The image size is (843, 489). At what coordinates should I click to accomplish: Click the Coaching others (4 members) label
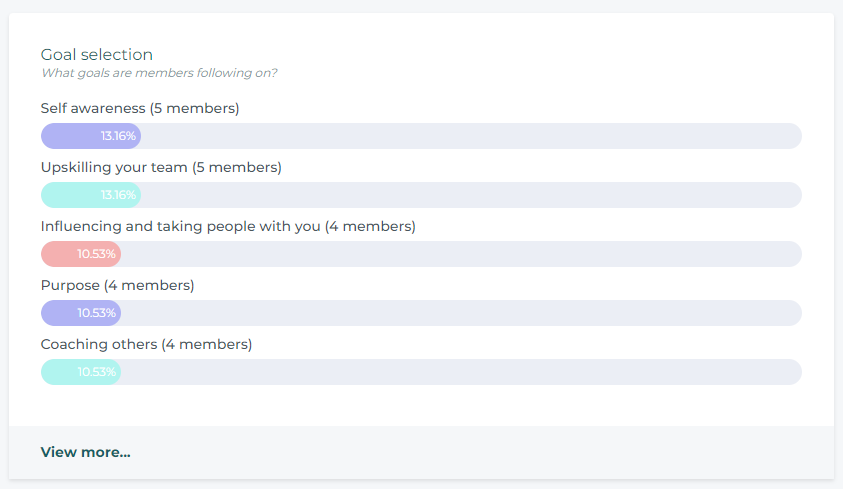(146, 344)
